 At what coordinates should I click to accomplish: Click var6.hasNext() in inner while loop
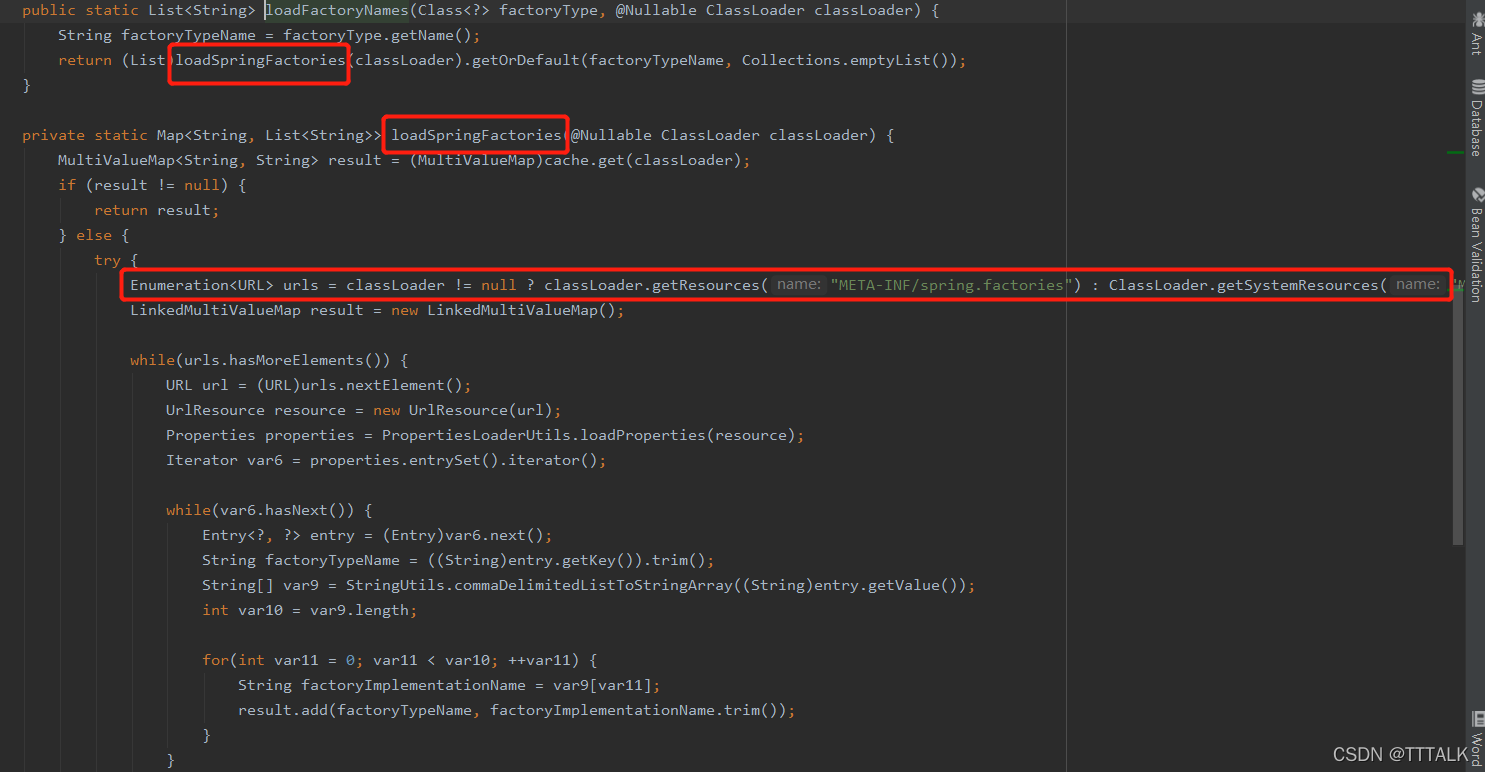coord(283,510)
